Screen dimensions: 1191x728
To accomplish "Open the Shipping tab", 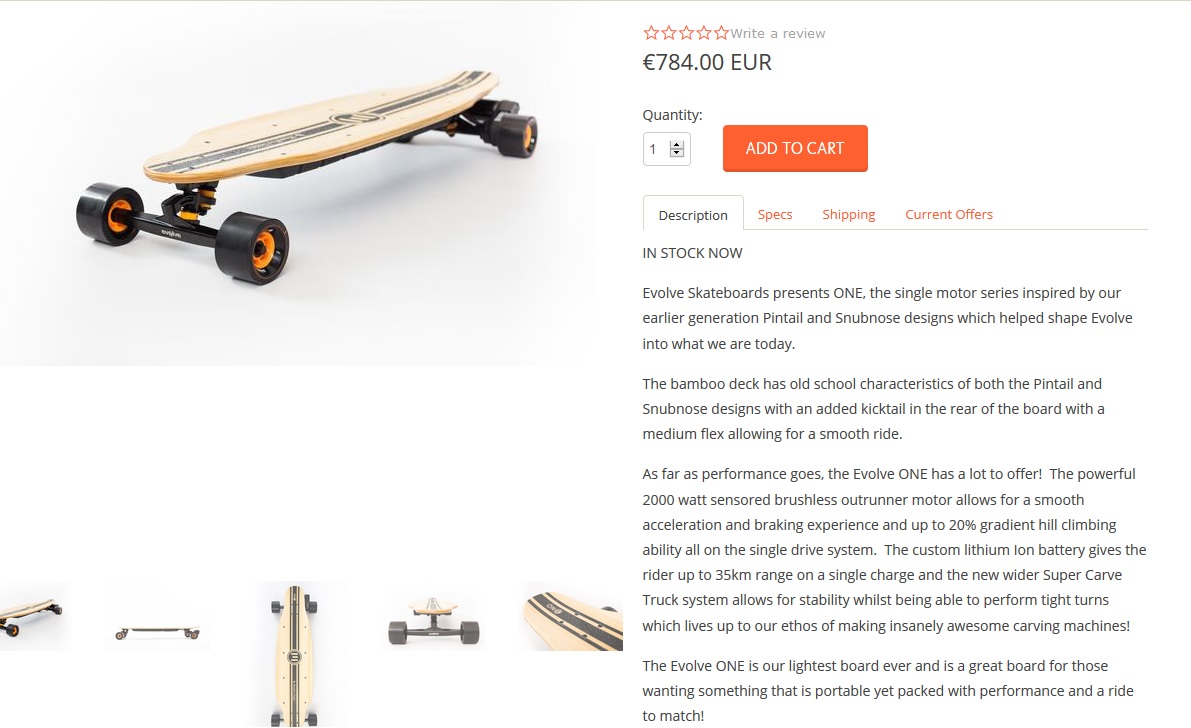I will click(848, 214).
